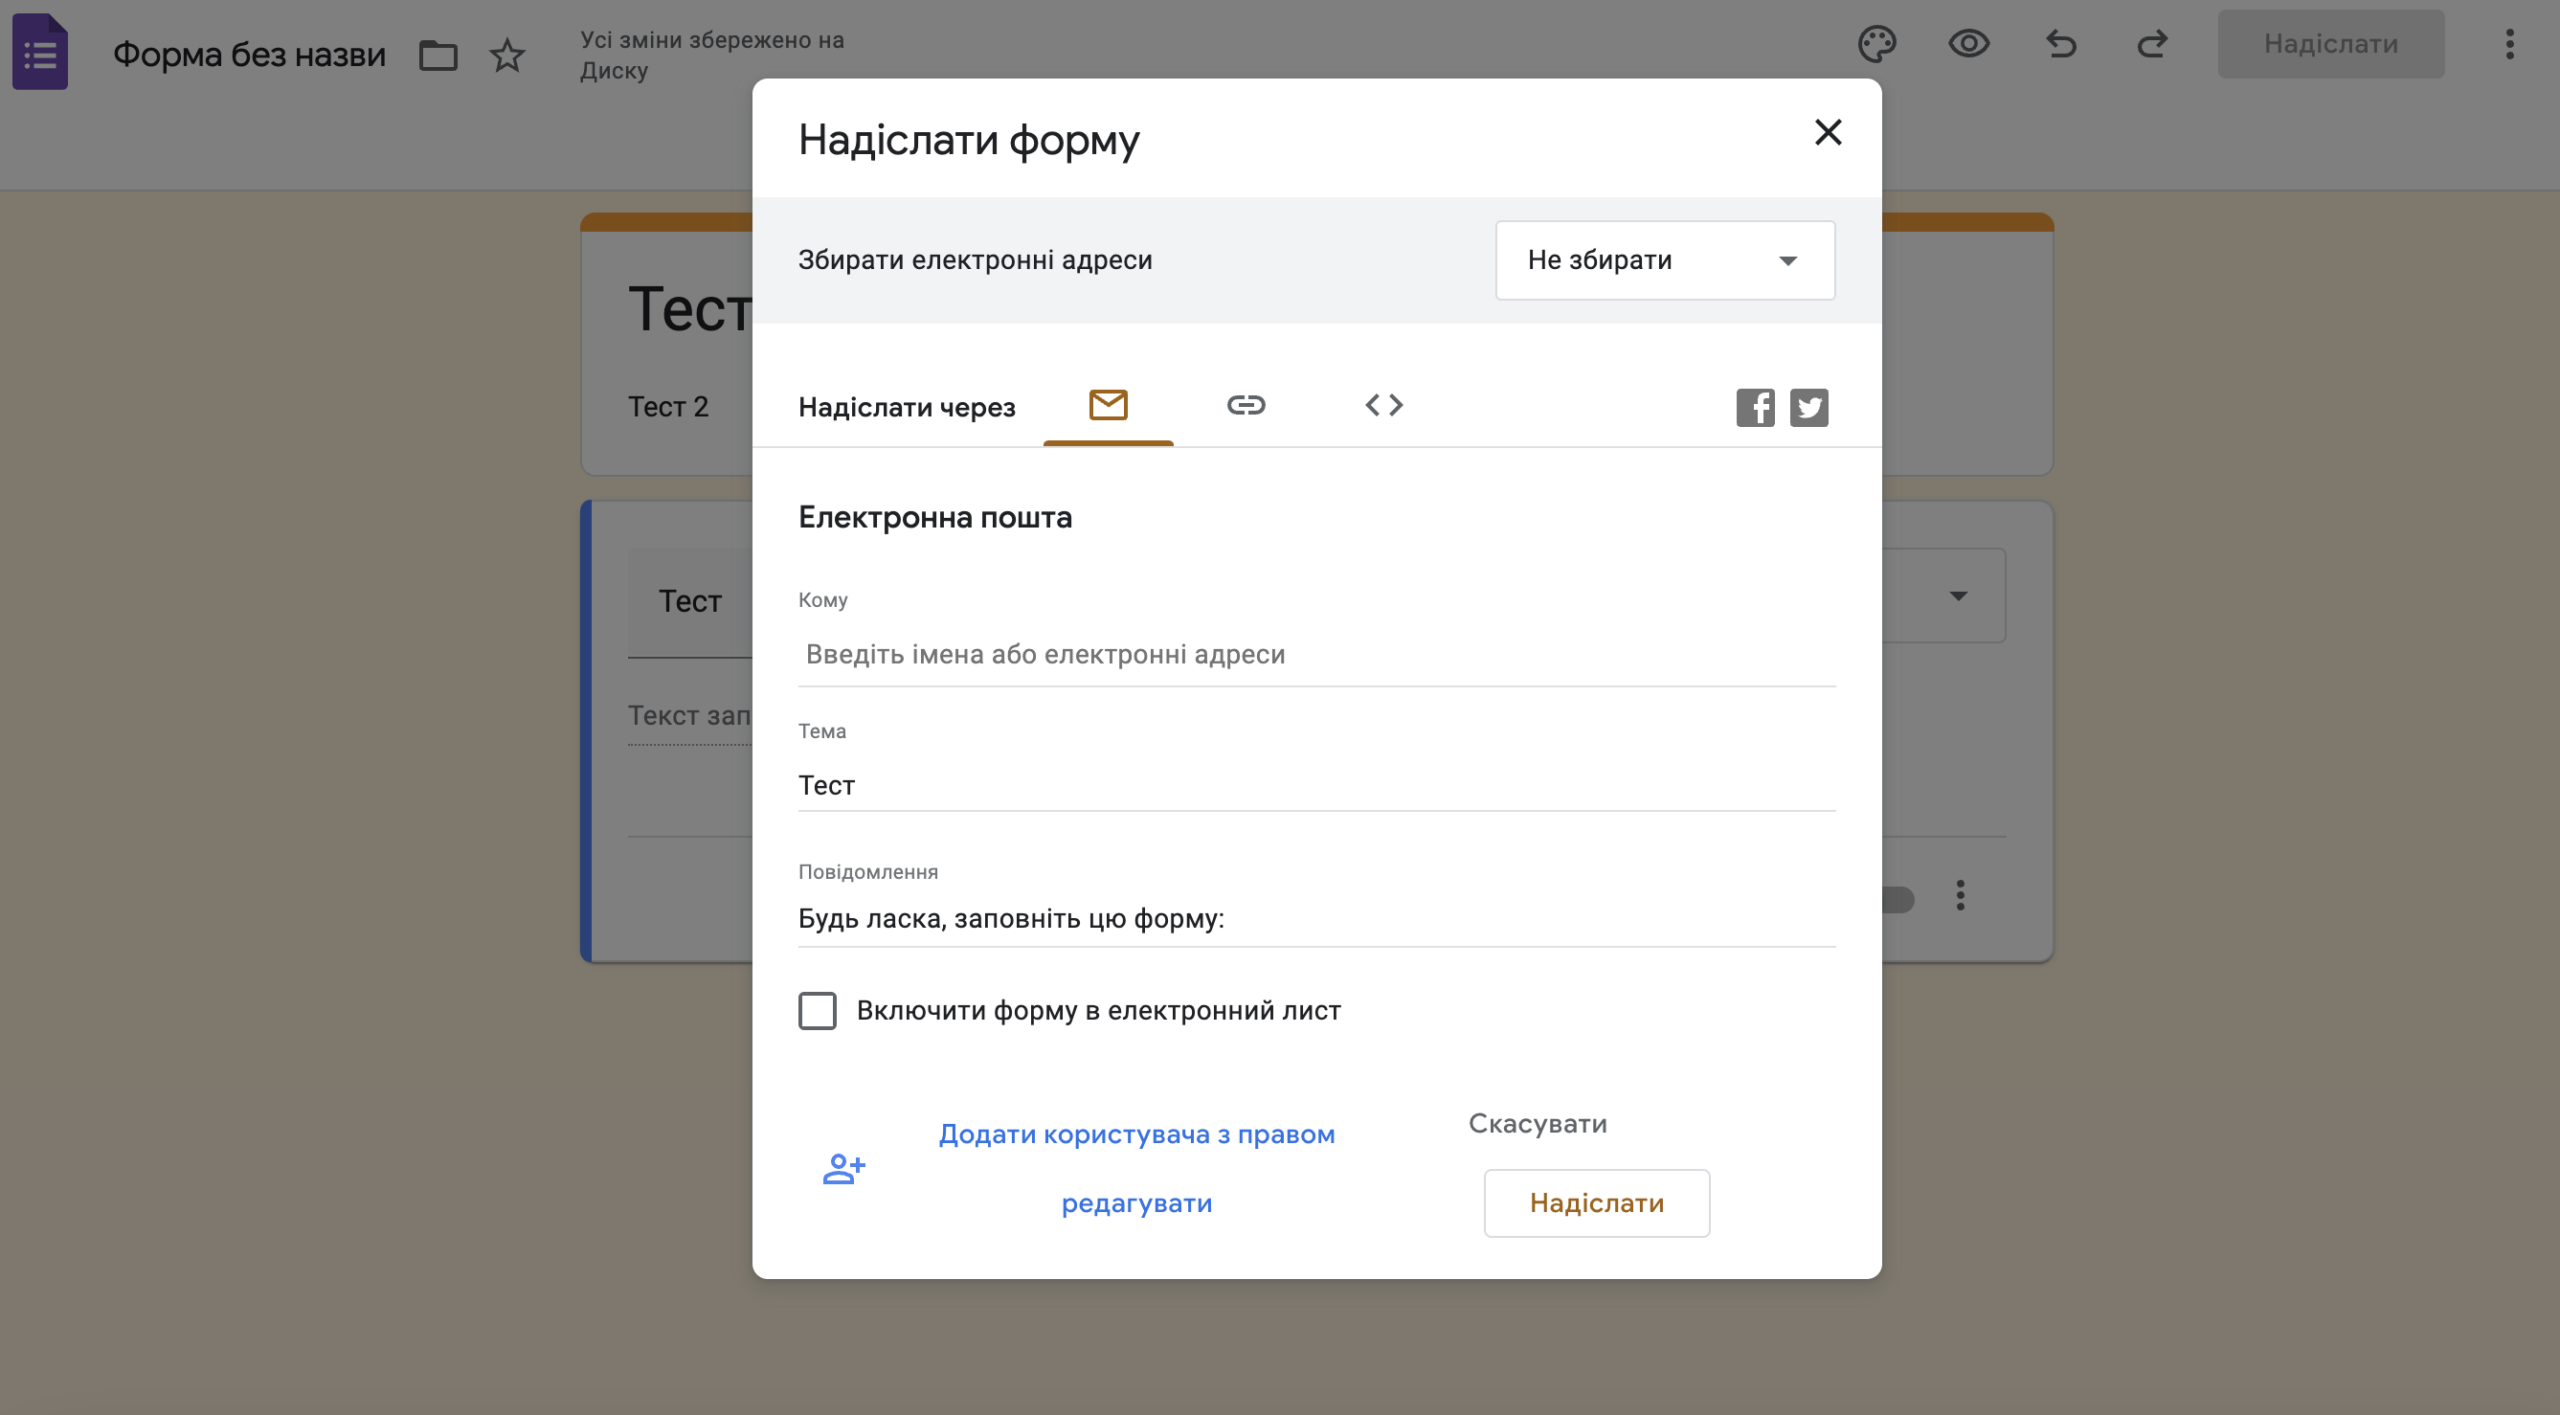Click the add collaborator person icon
Viewport: 2560px width, 1415px height.
(x=844, y=1168)
